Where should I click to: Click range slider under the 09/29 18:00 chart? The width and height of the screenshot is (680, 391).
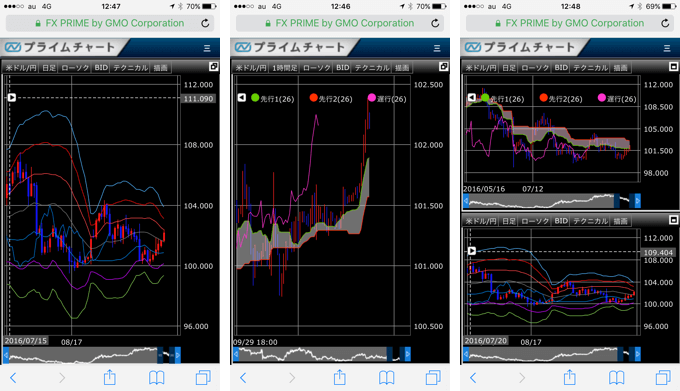[x=322, y=355]
